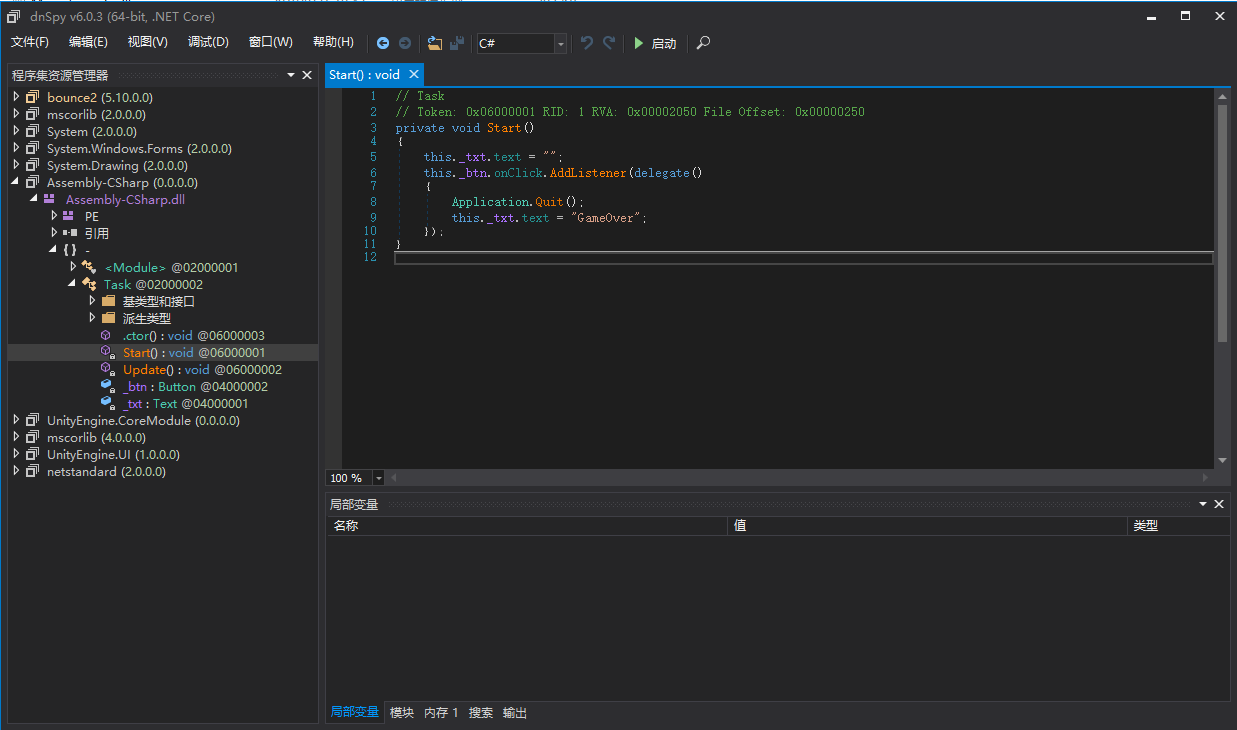Expand the PE node
Image resolution: width=1237 pixels, height=730 pixels.
tap(54, 216)
